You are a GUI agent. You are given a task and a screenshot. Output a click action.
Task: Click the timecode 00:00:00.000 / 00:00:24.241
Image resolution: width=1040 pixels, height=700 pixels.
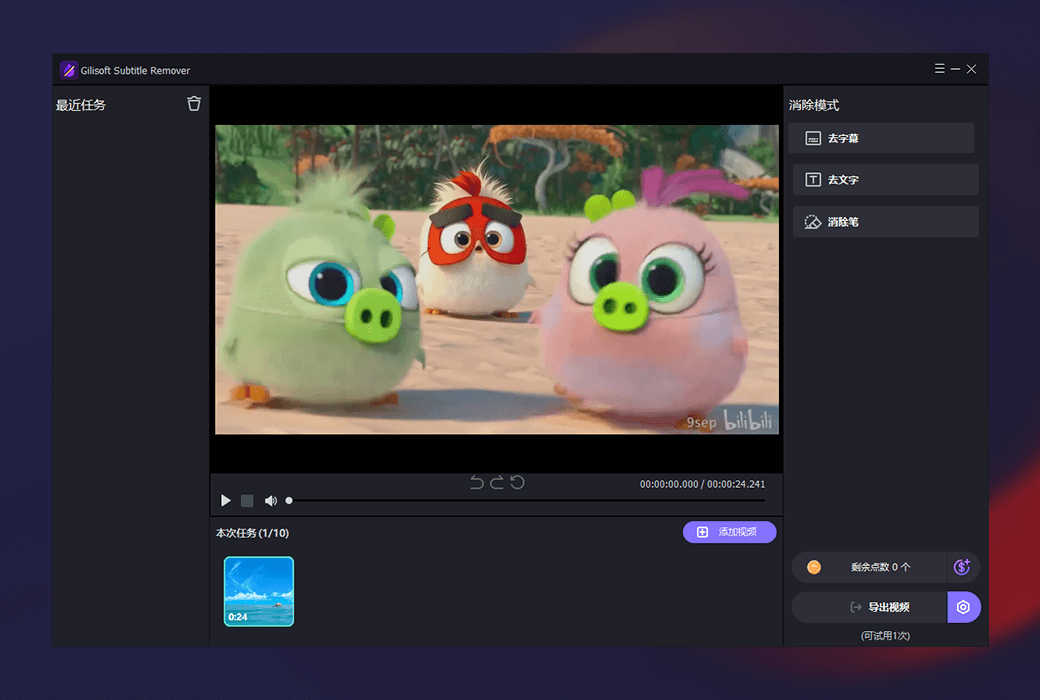point(702,484)
